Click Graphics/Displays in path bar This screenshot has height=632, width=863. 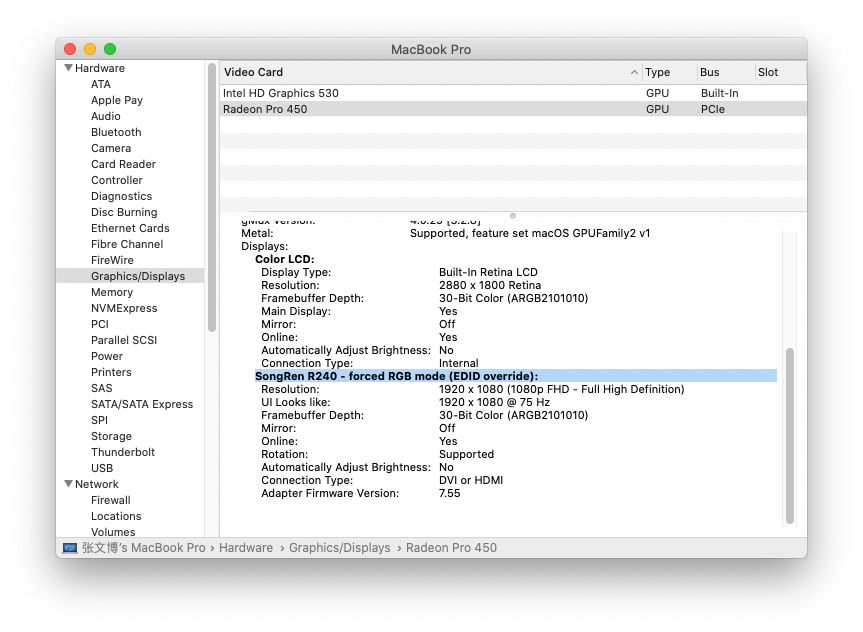340,548
